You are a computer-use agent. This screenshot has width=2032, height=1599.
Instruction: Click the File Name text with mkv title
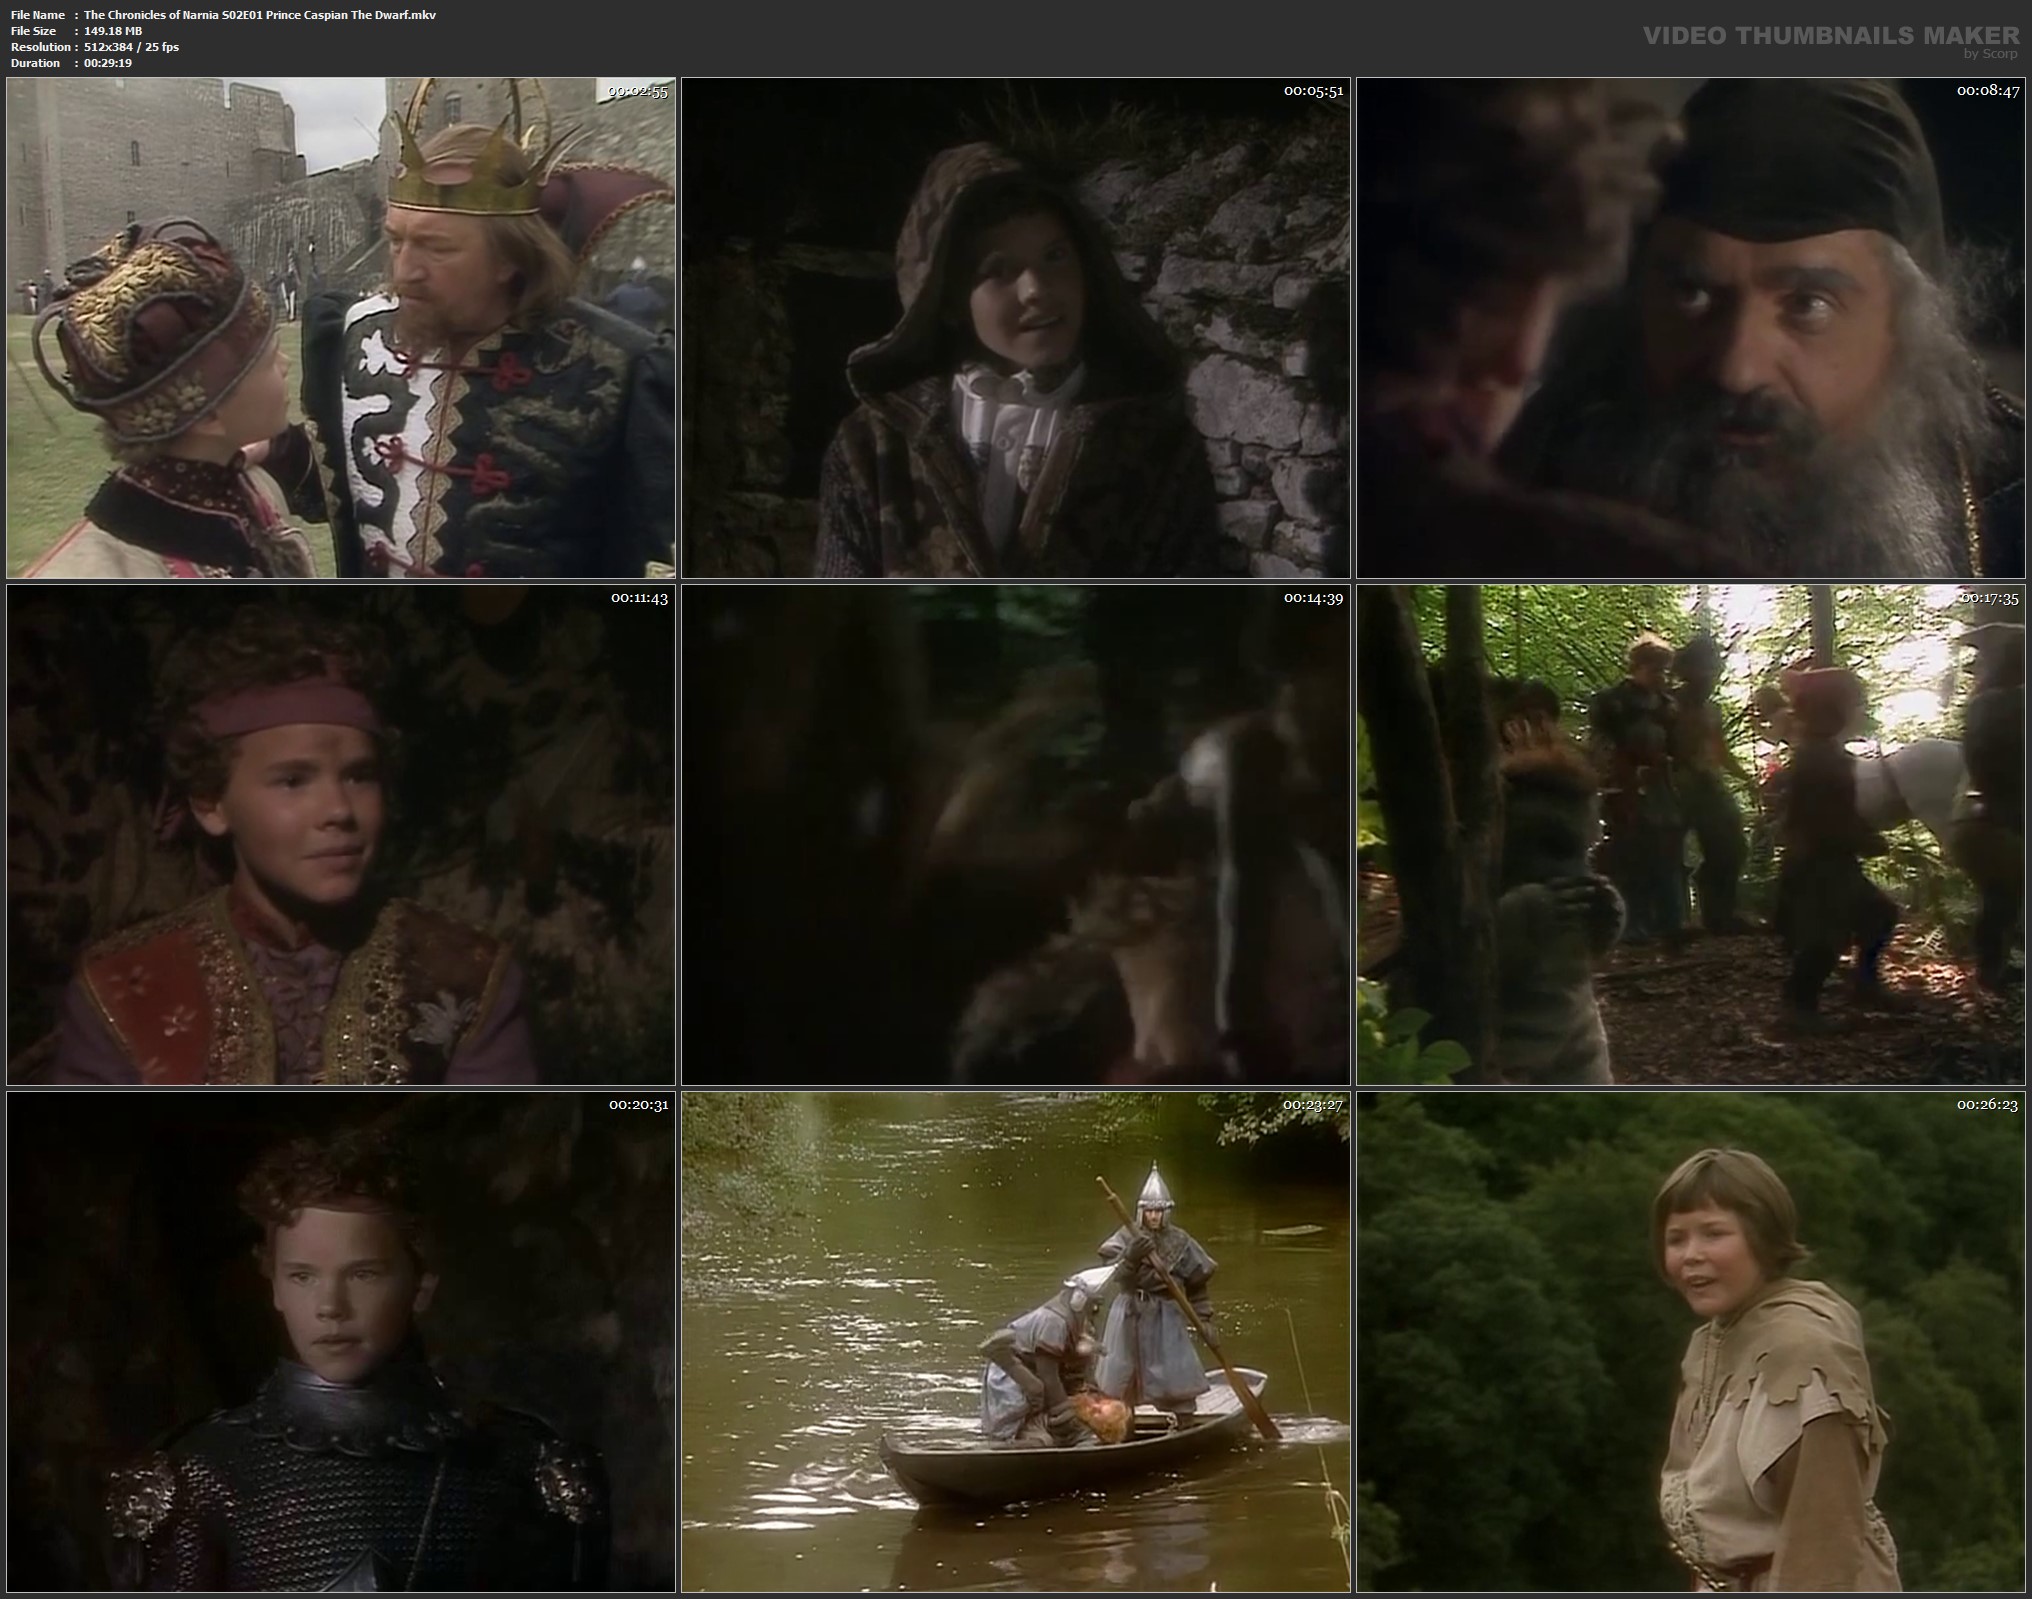(x=260, y=15)
